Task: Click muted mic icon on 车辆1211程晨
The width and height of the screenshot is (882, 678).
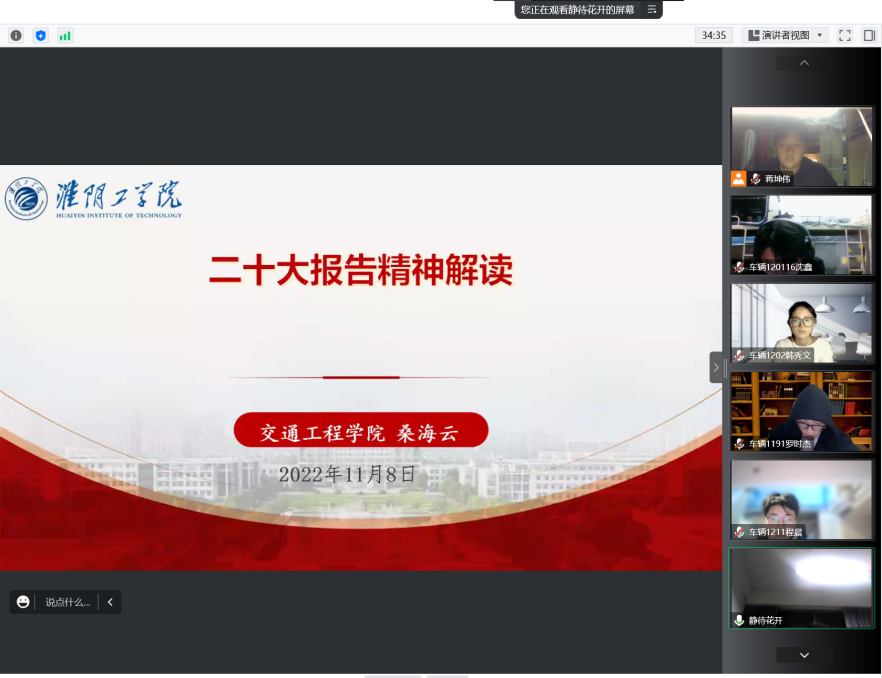Action: pos(739,532)
